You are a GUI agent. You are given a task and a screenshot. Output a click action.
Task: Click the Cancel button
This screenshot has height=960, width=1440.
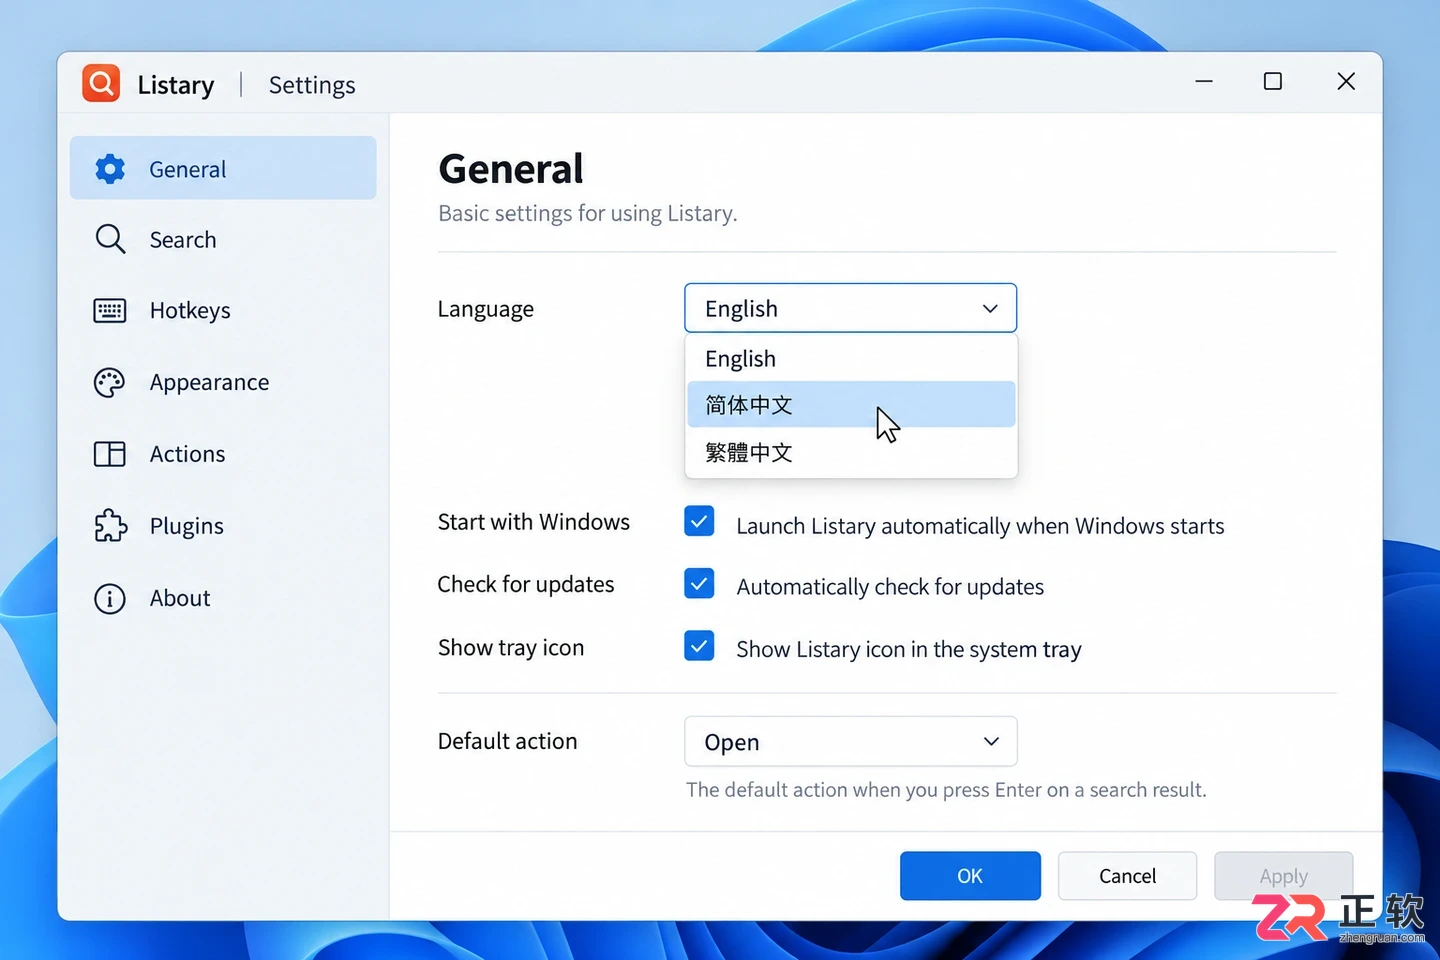click(x=1127, y=876)
